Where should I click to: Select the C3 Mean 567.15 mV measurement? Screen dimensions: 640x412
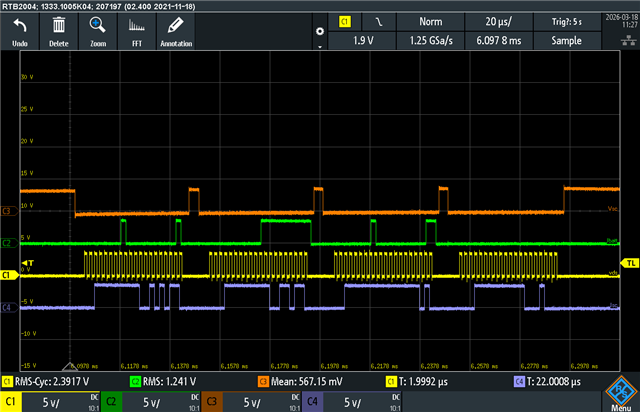tap(300, 382)
